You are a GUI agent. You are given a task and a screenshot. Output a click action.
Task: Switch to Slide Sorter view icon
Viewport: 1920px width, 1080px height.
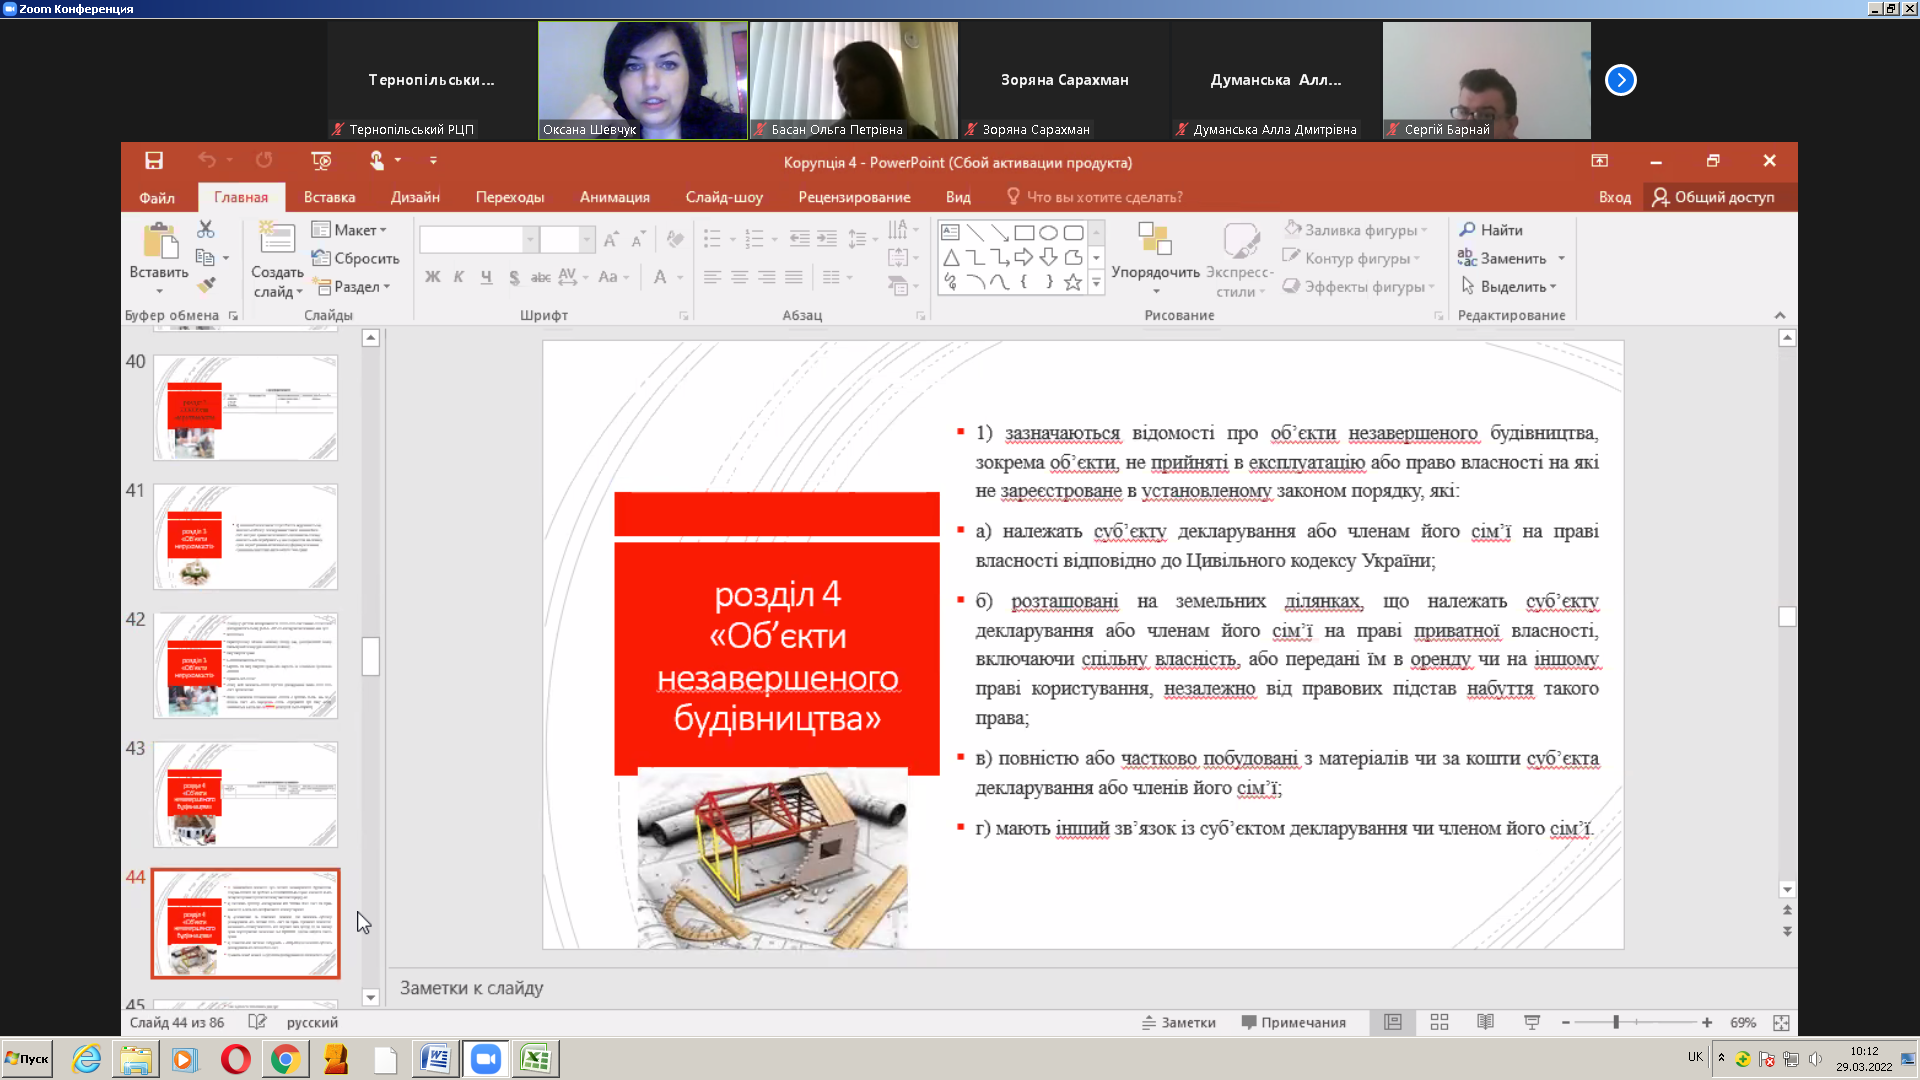click(1439, 1022)
